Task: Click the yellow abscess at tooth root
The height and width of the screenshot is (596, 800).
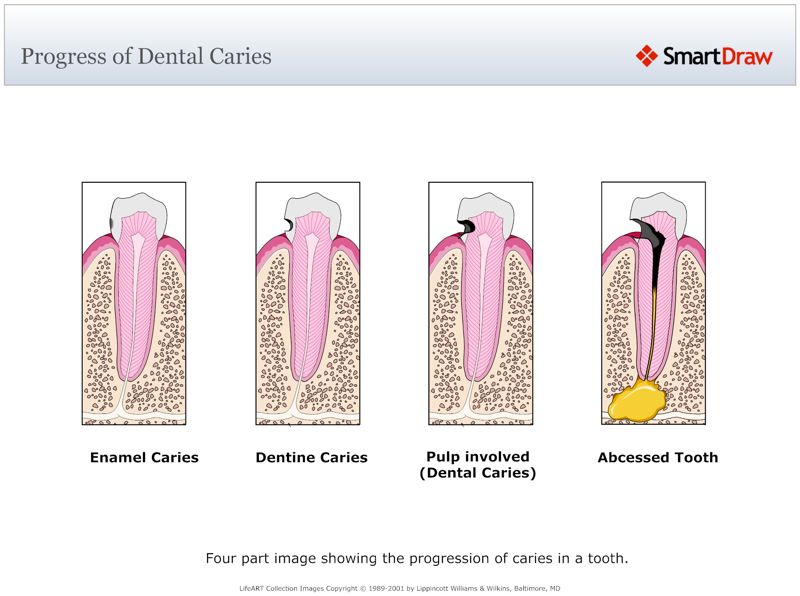Action: tap(638, 397)
